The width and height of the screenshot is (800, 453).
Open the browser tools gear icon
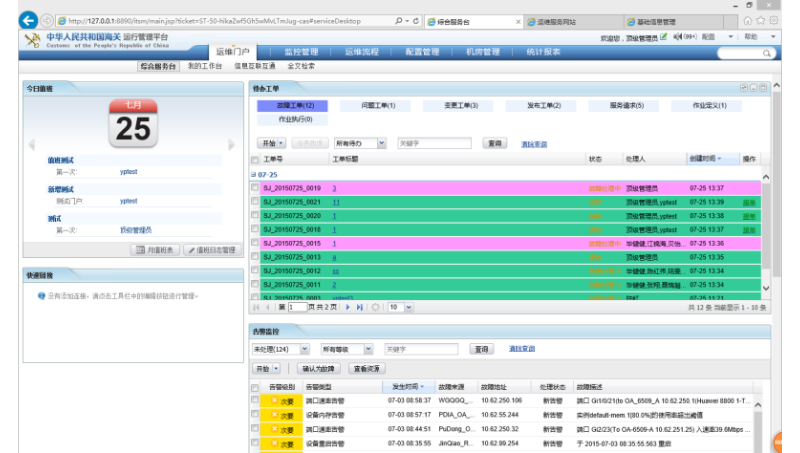[774, 21]
